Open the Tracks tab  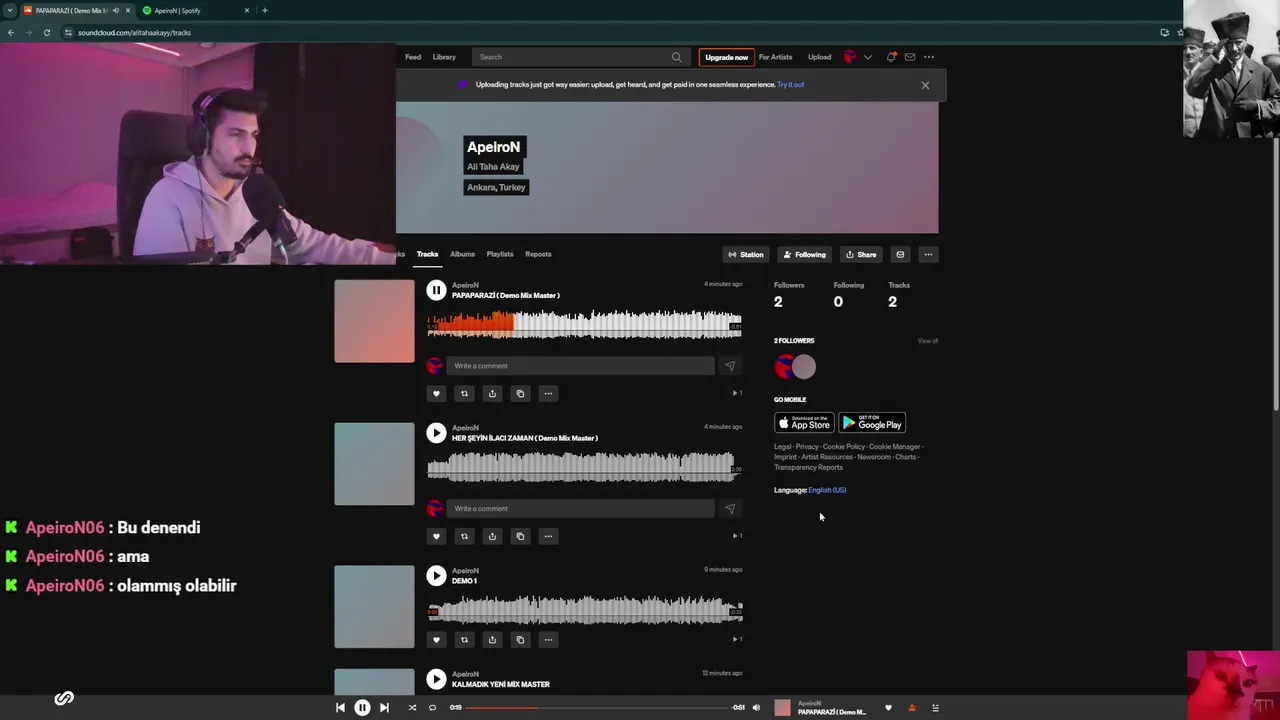tap(427, 254)
